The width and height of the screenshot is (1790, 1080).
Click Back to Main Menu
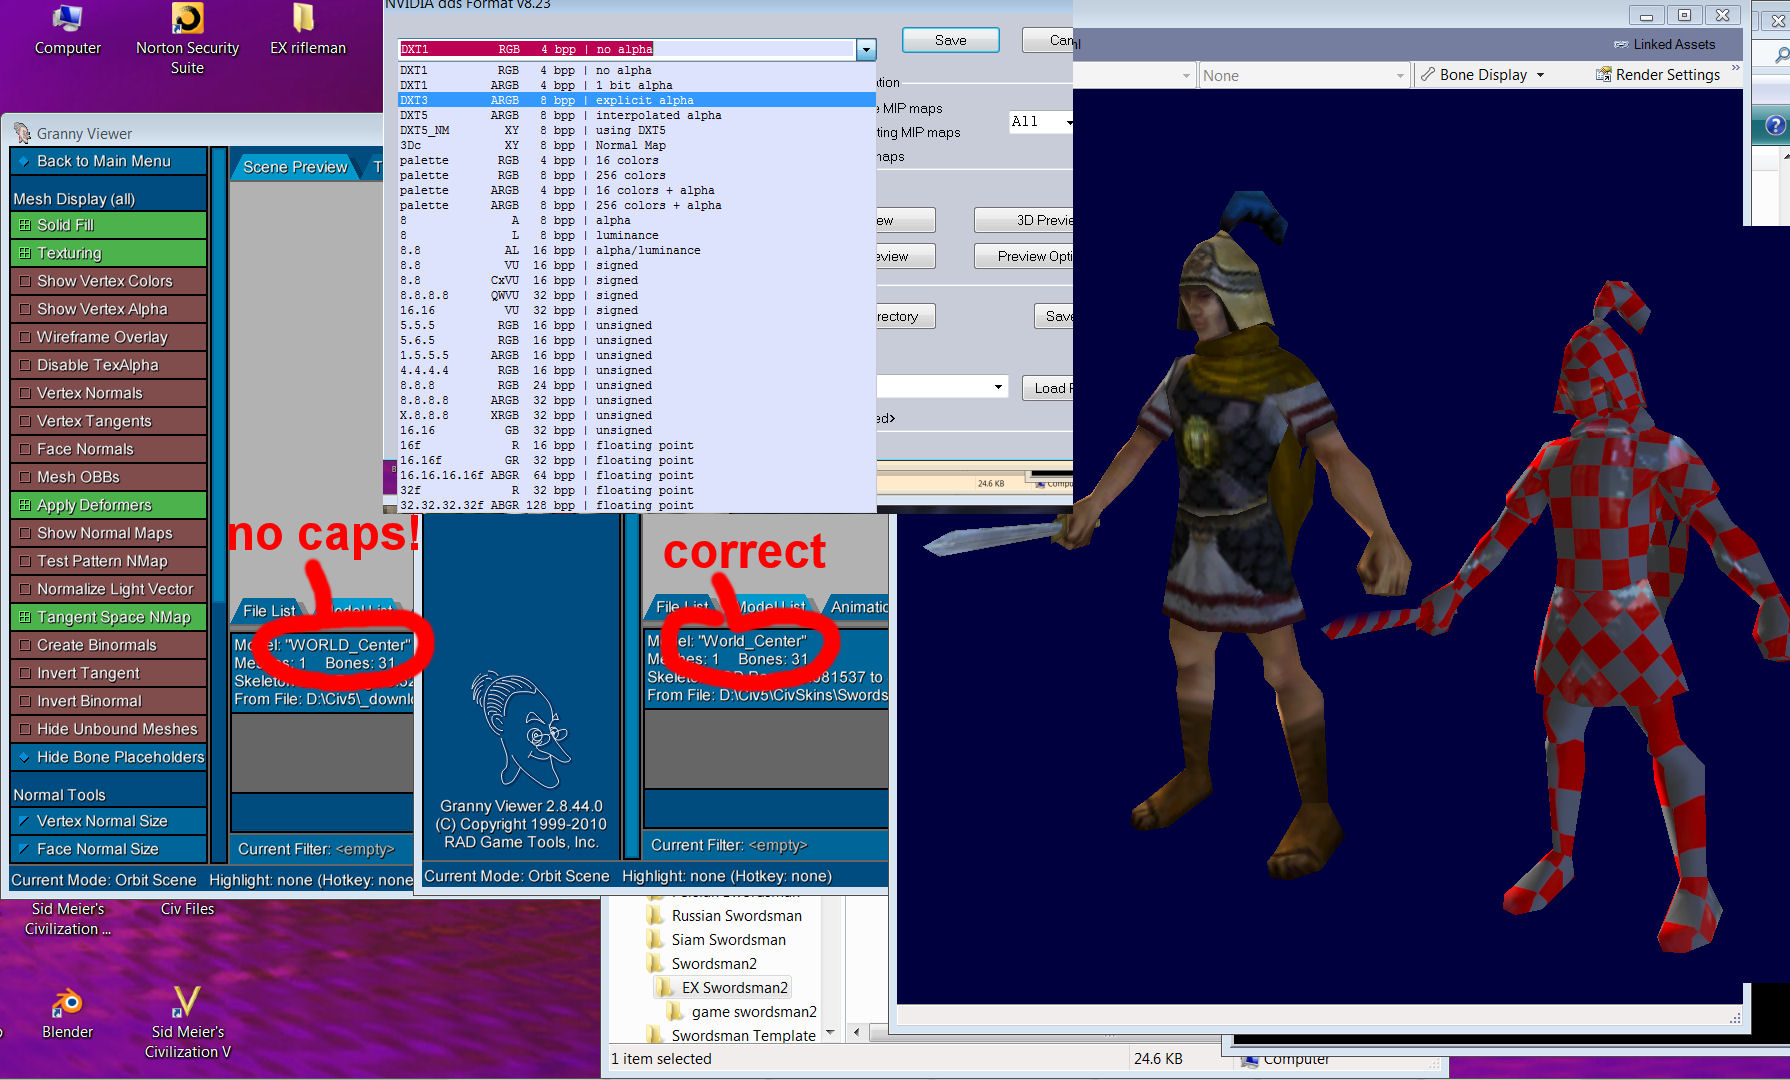(x=108, y=161)
